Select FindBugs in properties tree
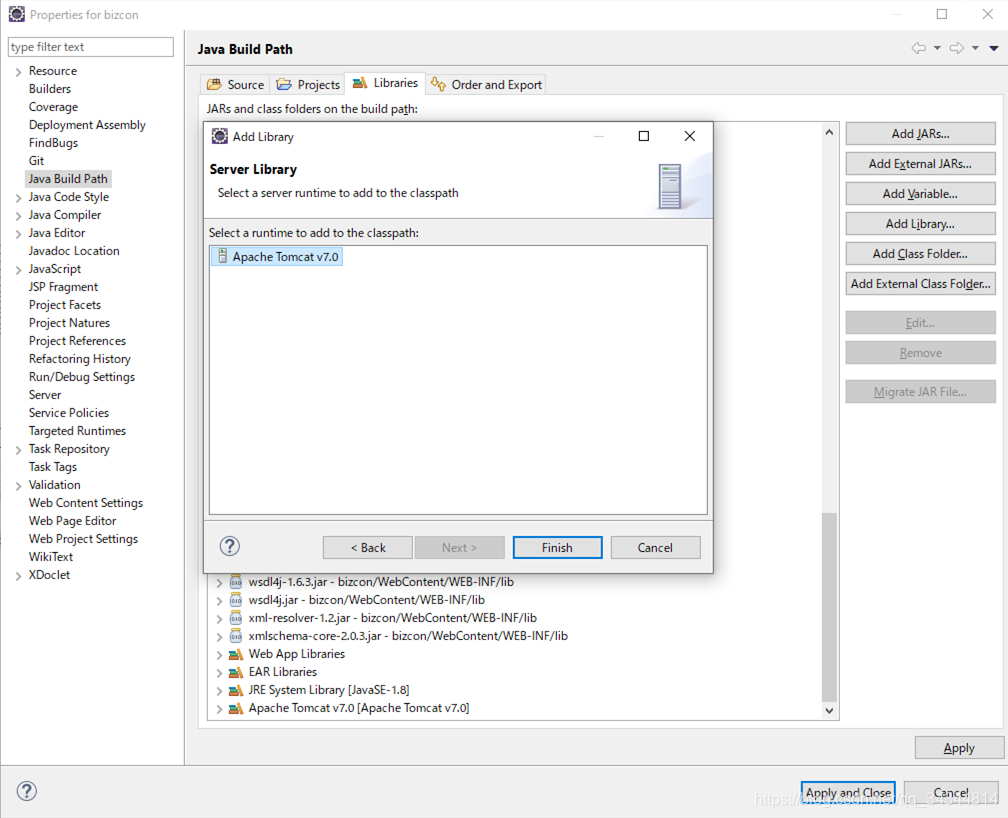Viewport: 1008px width, 818px height. (53, 143)
